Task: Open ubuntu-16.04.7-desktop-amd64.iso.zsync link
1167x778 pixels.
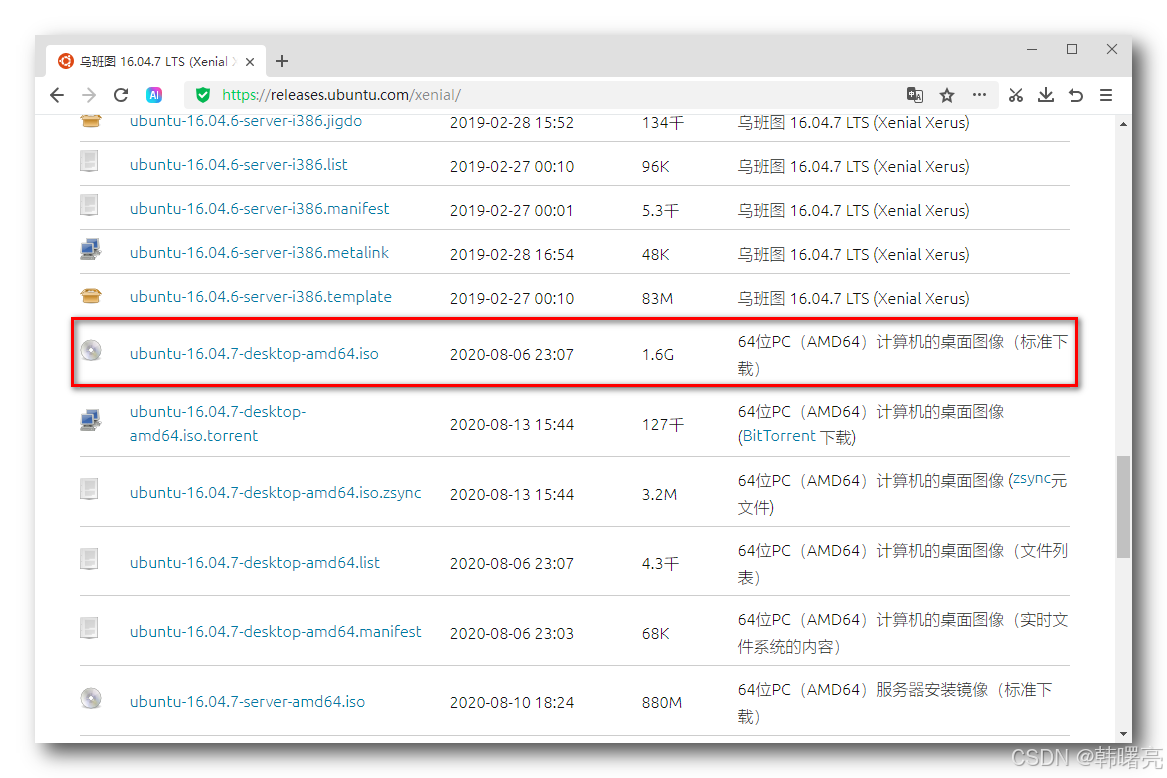Action: (275, 493)
